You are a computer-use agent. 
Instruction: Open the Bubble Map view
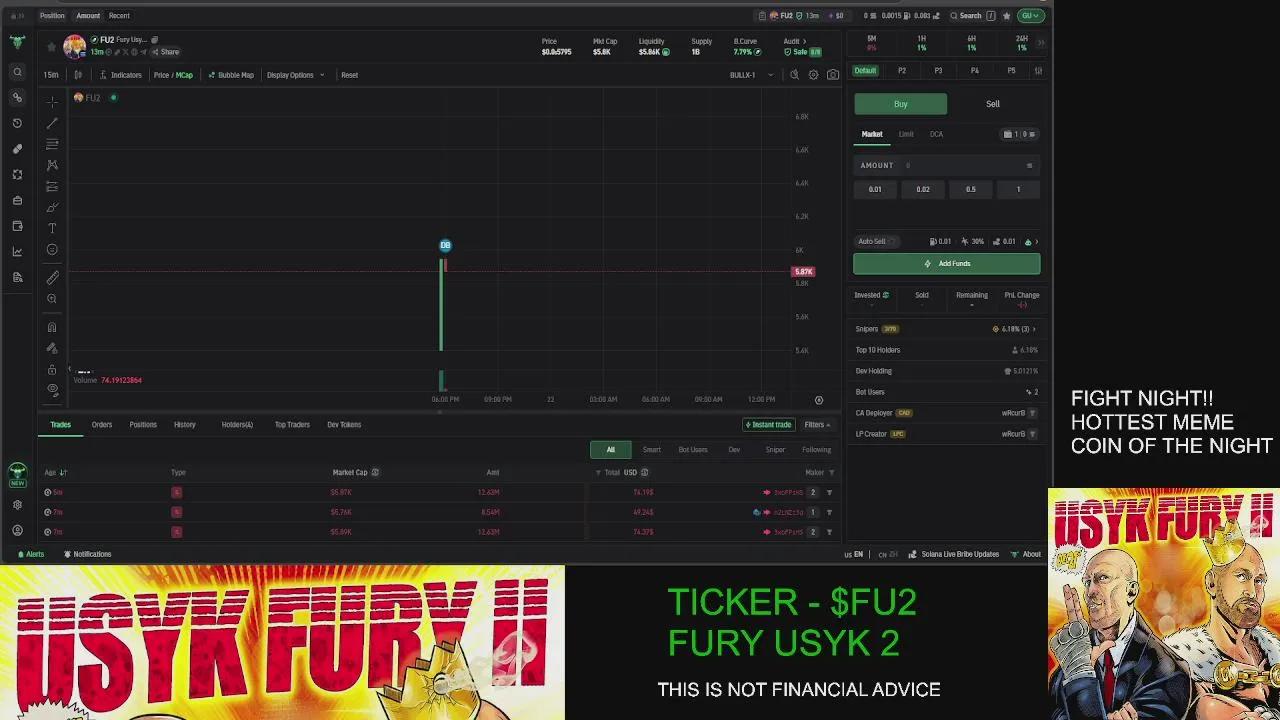[x=231, y=75]
